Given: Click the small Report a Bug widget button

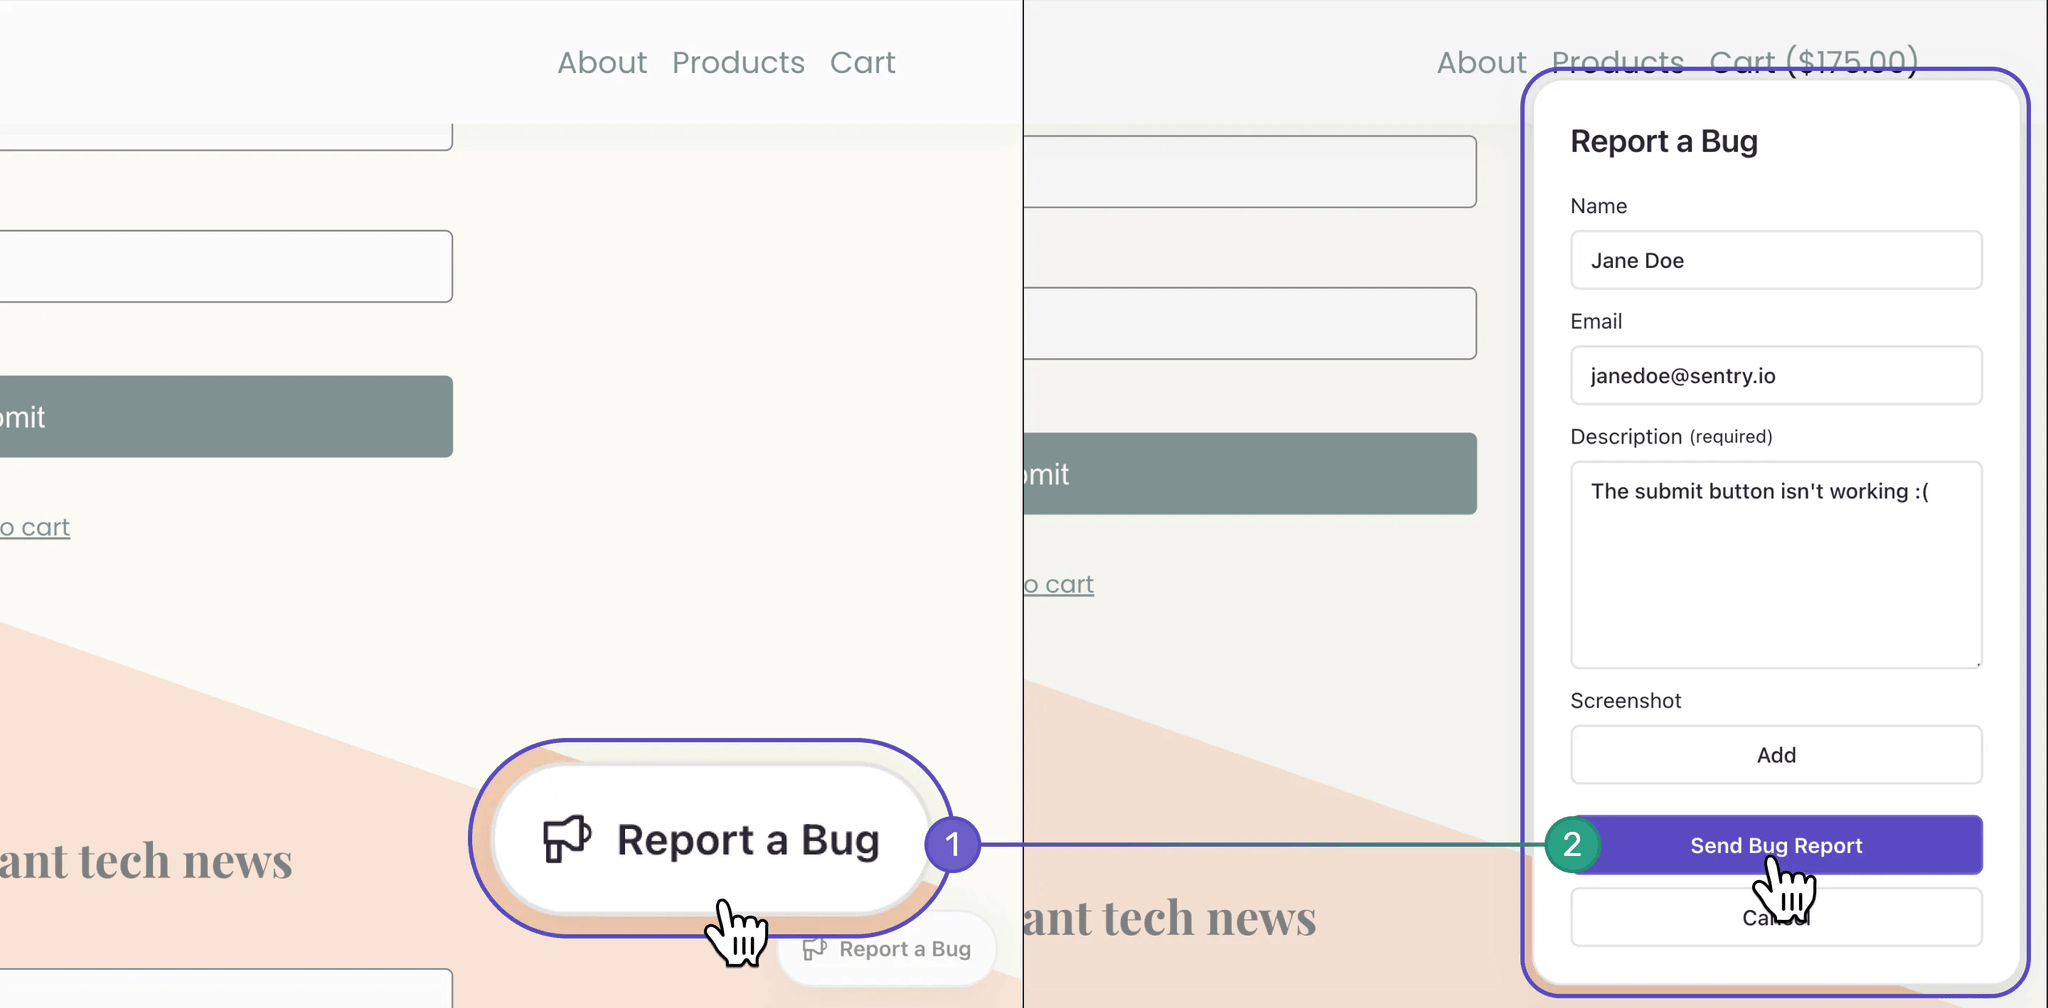Looking at the screenshot, I should 887,949.
